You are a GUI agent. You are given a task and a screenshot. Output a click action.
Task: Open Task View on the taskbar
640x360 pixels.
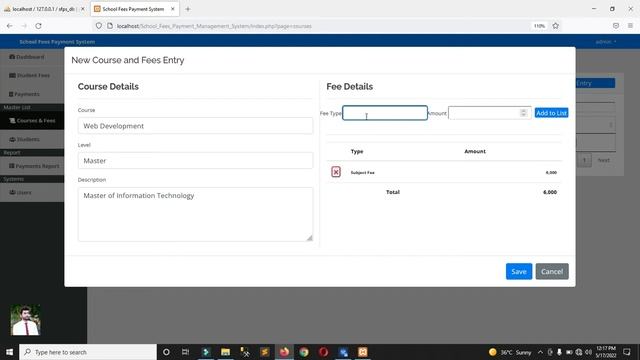[x=185, y=352]
